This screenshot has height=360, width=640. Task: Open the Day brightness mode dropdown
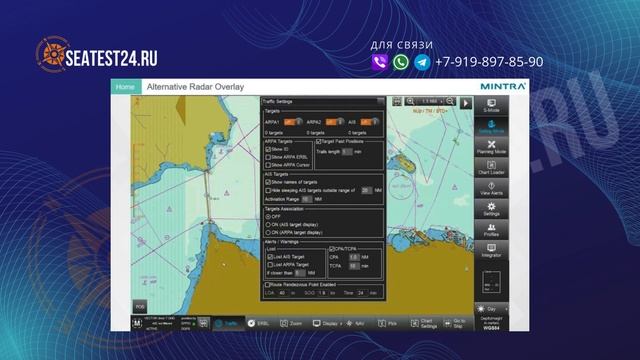tap(491, 309)
